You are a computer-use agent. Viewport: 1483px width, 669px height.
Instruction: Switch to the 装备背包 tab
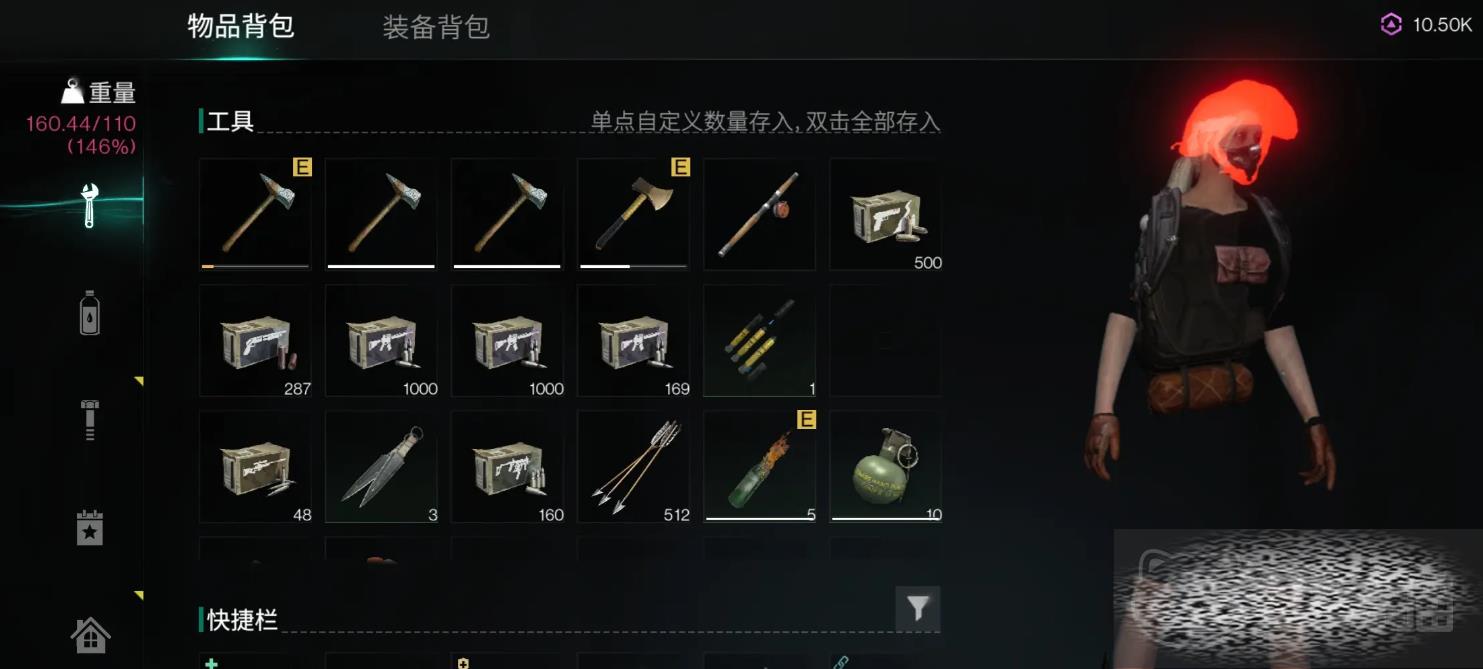(x=436, y=27)
